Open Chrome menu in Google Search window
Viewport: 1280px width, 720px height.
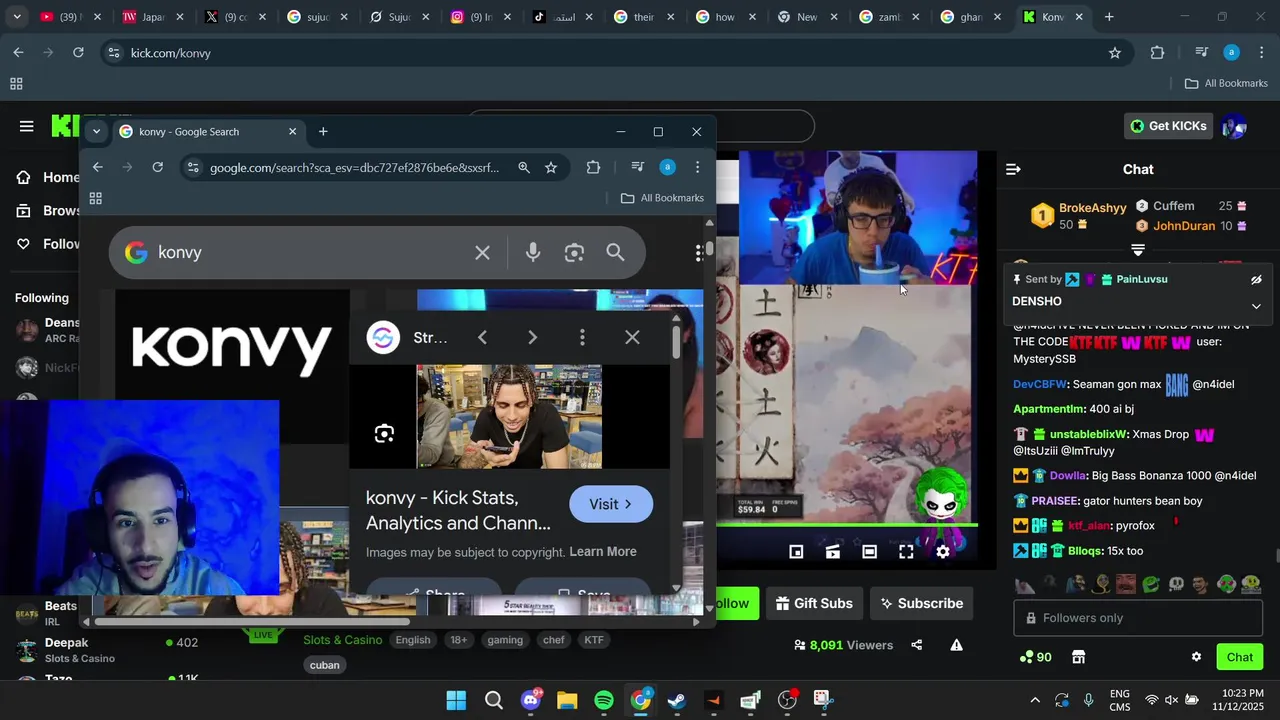pos(697,168)
